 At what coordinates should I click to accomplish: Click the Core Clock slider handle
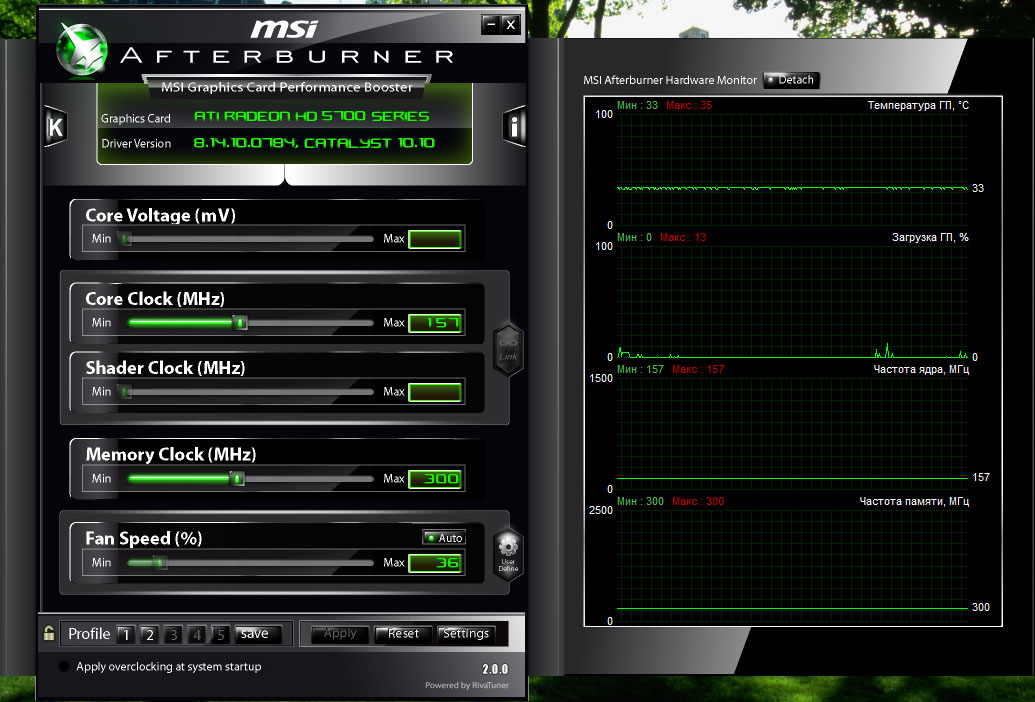click(240, 323)
